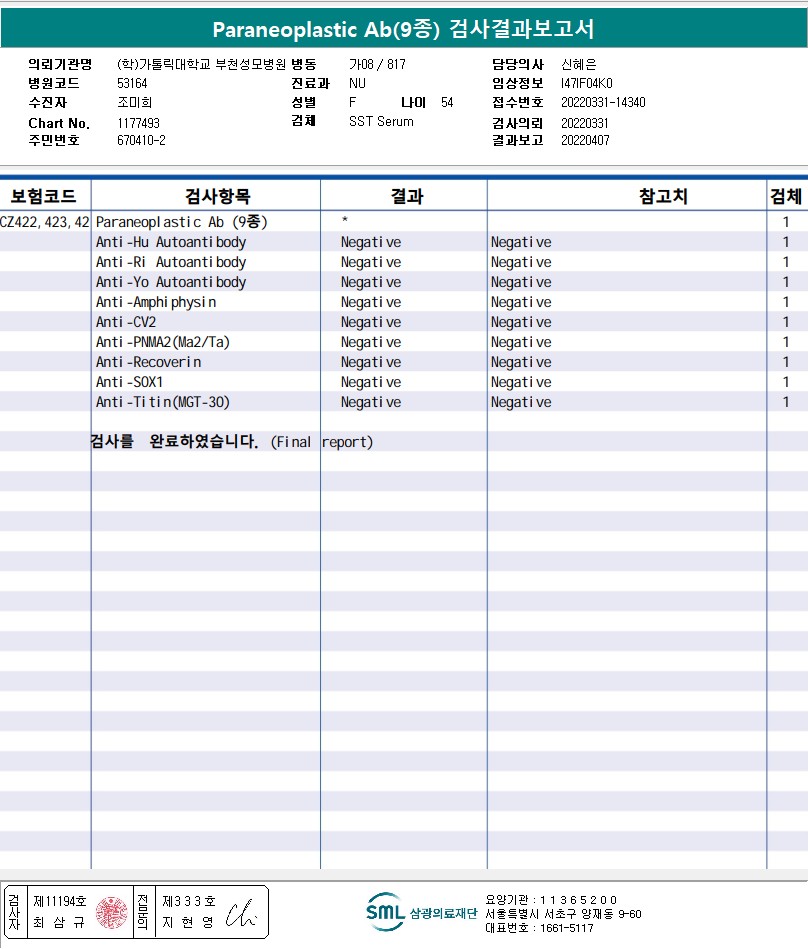Click the SML 삼광의료재단 logo
808x949 pixels.
(421, 912)
